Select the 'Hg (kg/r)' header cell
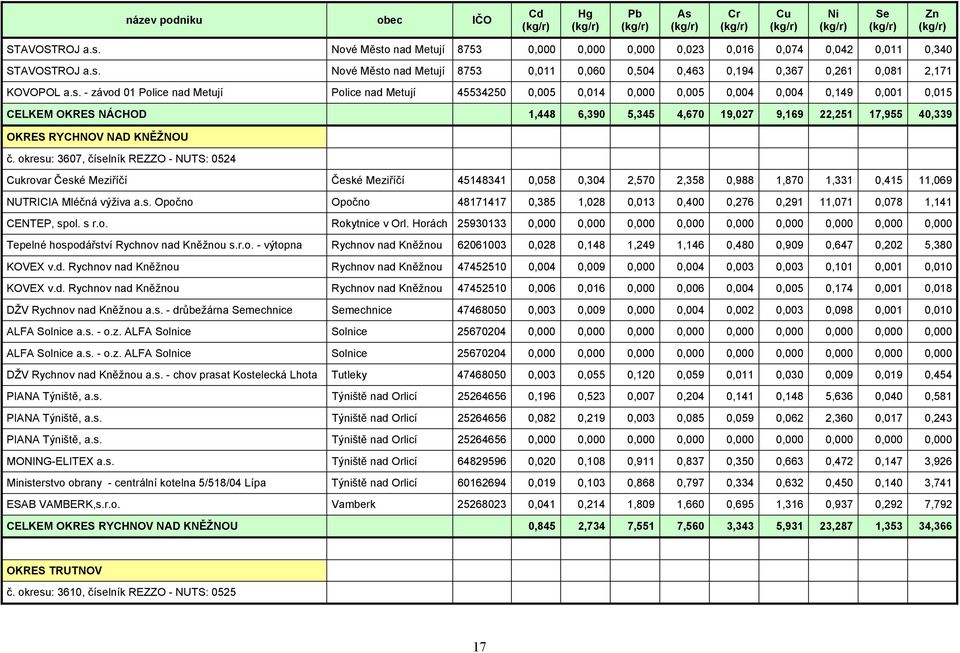The height and width of the screenshot is (653, 960). click(585, 20)
